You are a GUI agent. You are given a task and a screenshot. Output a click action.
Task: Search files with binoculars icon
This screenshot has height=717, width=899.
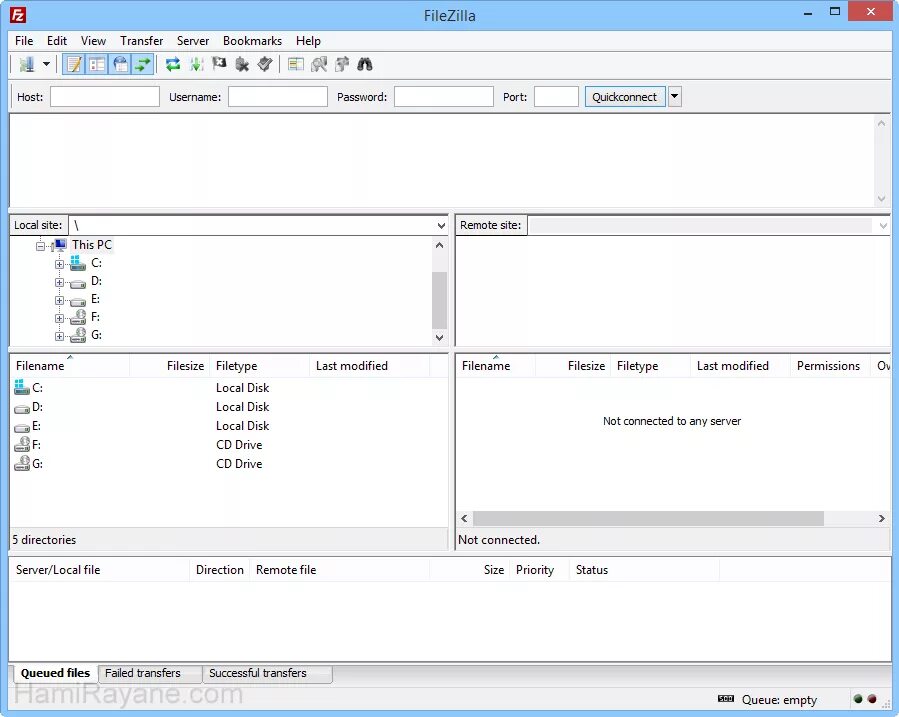coord(365,64)
